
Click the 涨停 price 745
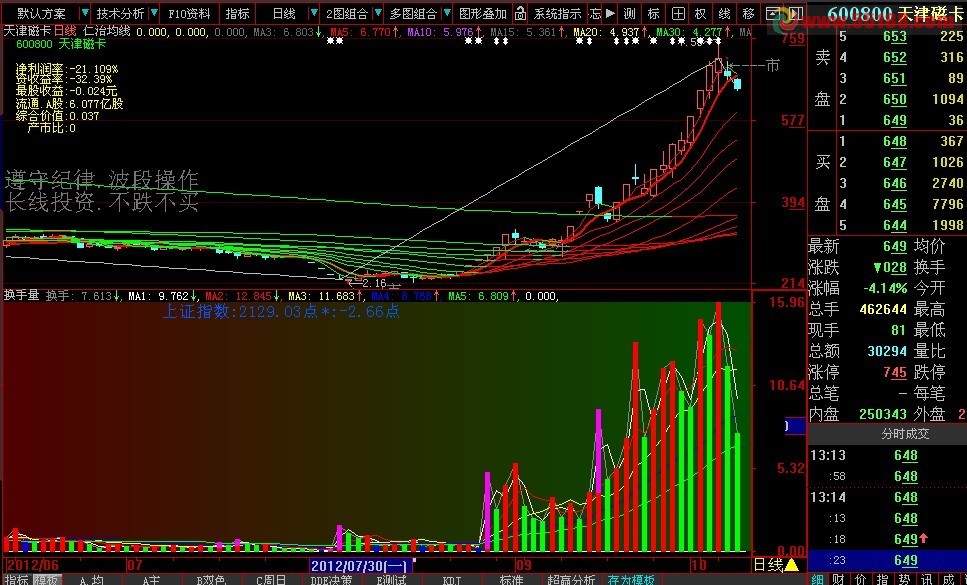(894, 372)
